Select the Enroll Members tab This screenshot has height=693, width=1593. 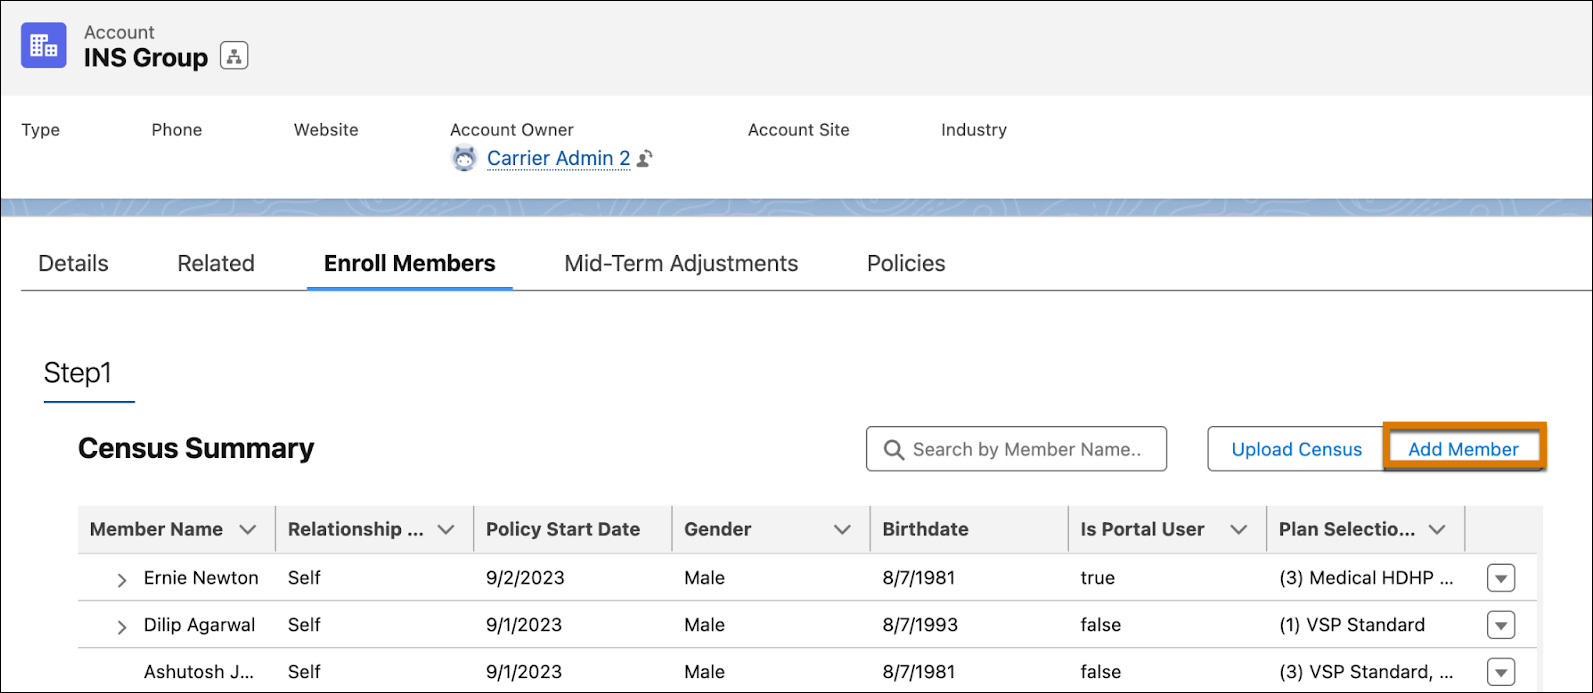[410, 263]
